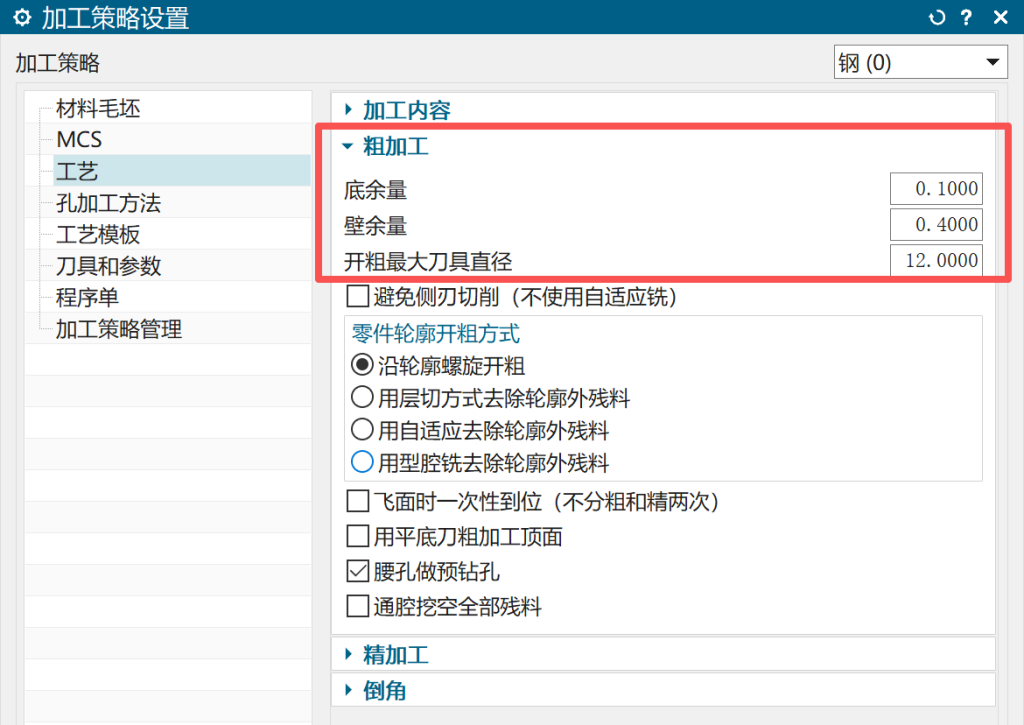The image size is (1024, 725).
Task: Click the gear icon in title bar
Action: coord(21,18)
